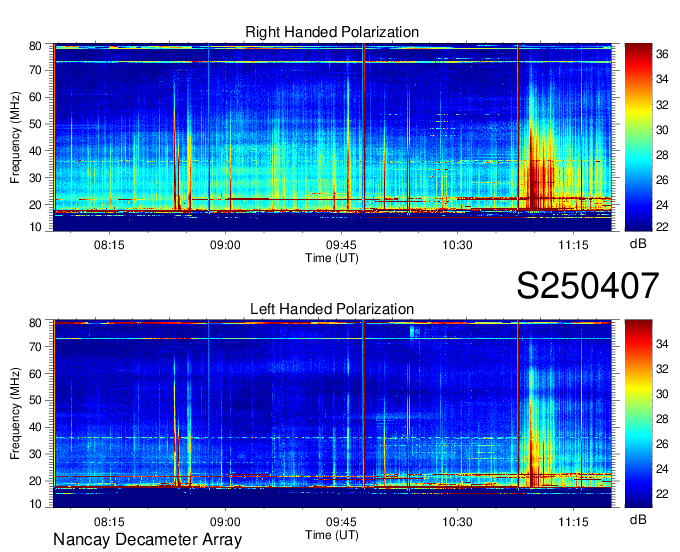Select the 30 MHz tick of left-handed plot
680x552 pixels.
pos(35,454)
